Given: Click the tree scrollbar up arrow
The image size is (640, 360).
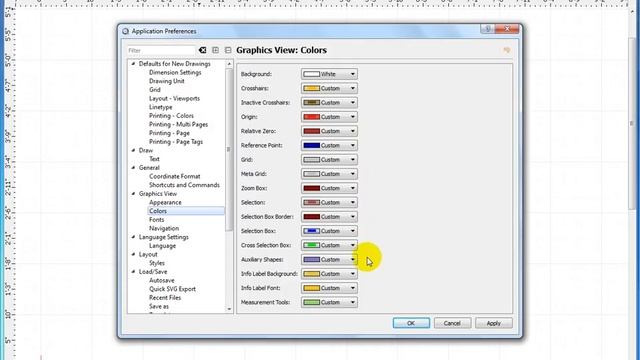Looking at the screenshot, I should pos(229,64).
